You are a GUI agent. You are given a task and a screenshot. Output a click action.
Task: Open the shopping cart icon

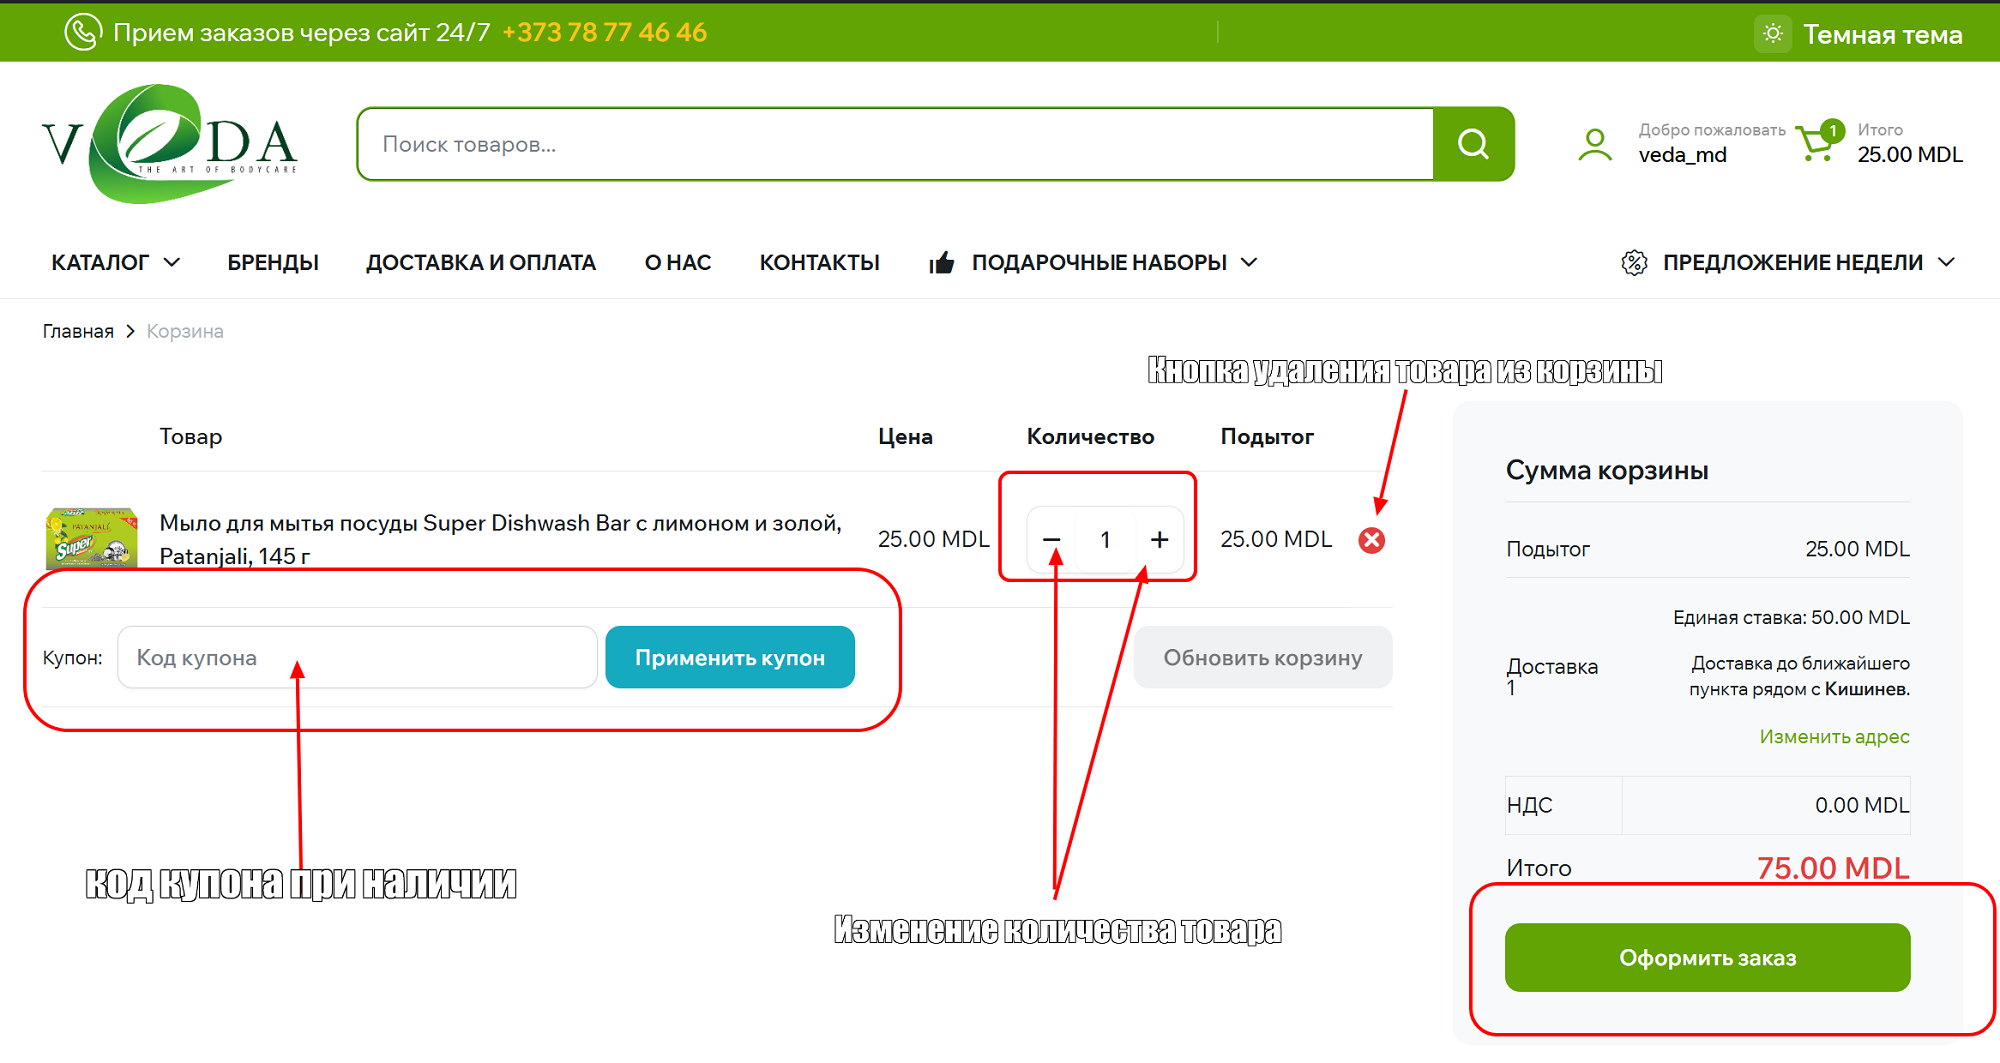(1816, 144)
